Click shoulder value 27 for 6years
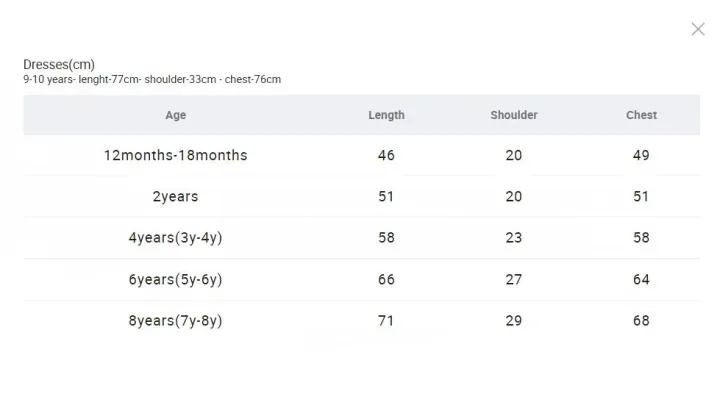 tap(514, 279)
